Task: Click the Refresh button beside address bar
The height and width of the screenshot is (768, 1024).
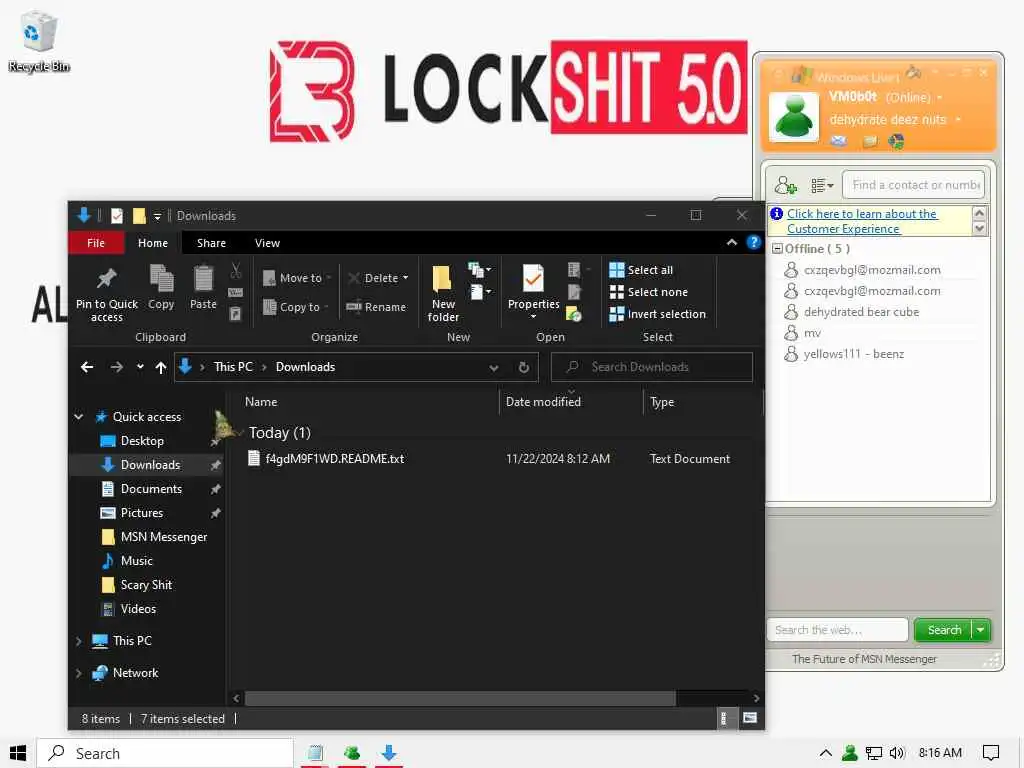Action: click(524, 367)
